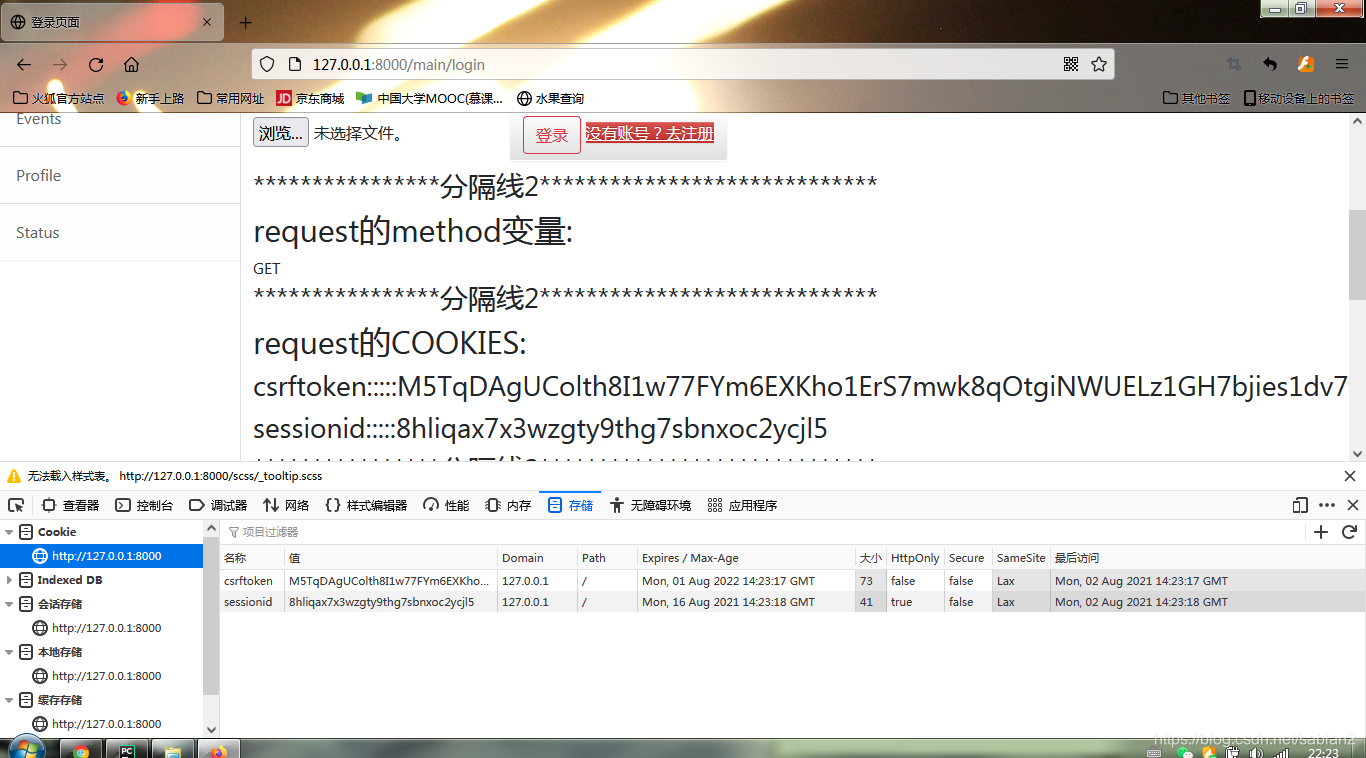Open the 新手上路 bookmark

coord(150,98)
